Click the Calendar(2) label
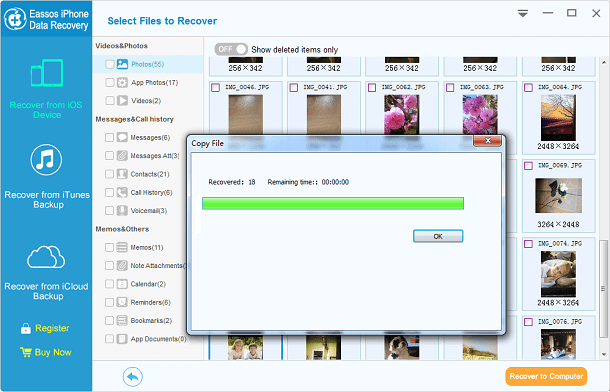 click(148, 284)
